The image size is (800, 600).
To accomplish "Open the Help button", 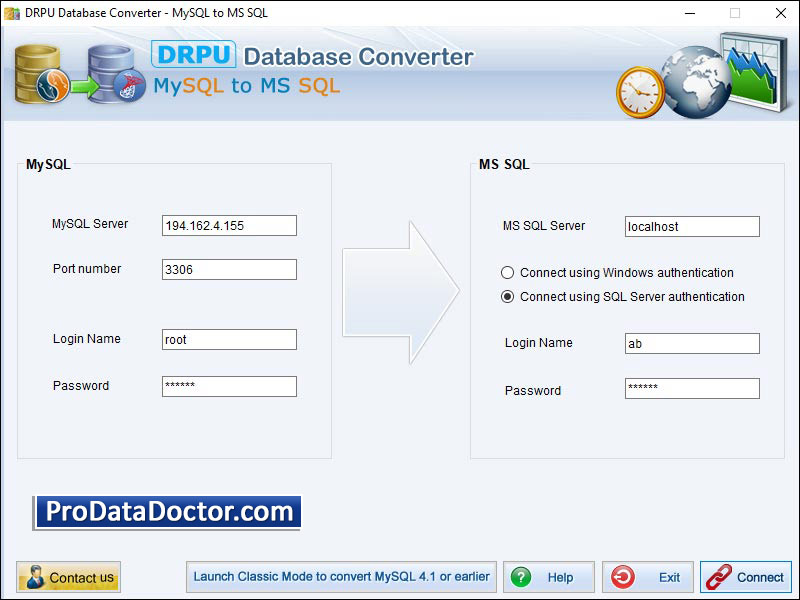I will click(x=548, y=577).
